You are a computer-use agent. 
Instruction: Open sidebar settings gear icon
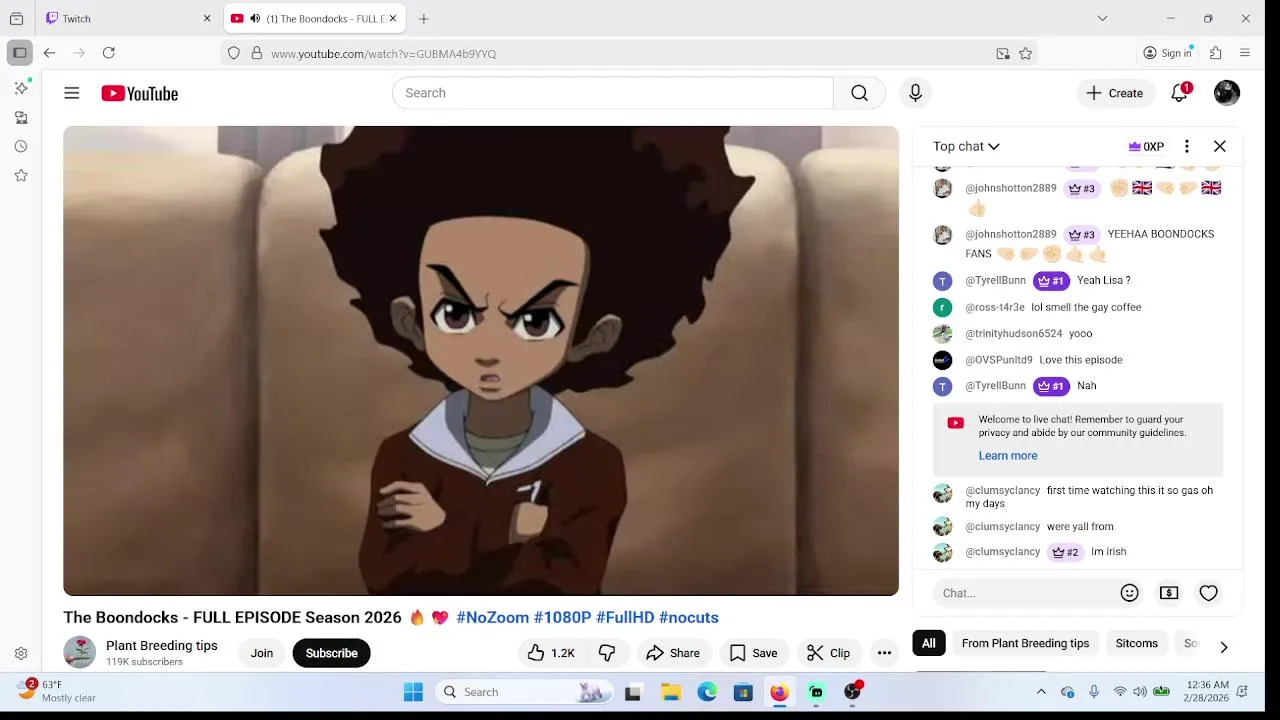[x=21, y=654]
